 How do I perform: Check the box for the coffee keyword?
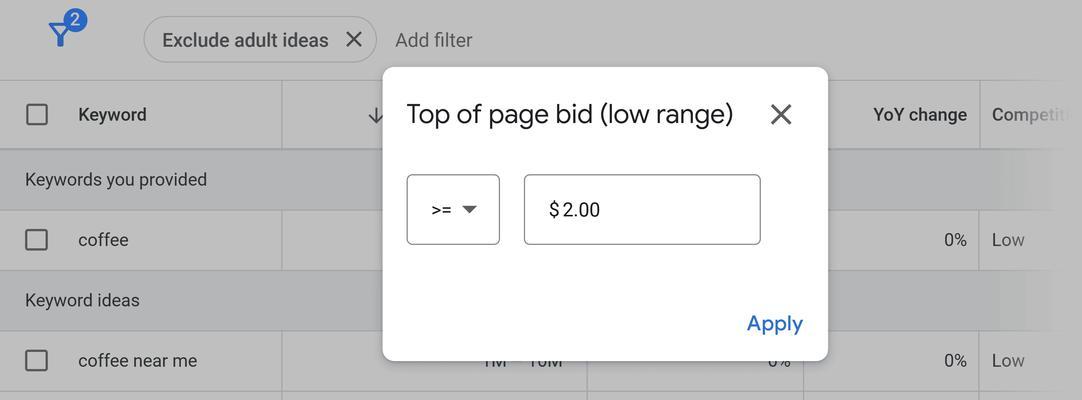(37, 240)
